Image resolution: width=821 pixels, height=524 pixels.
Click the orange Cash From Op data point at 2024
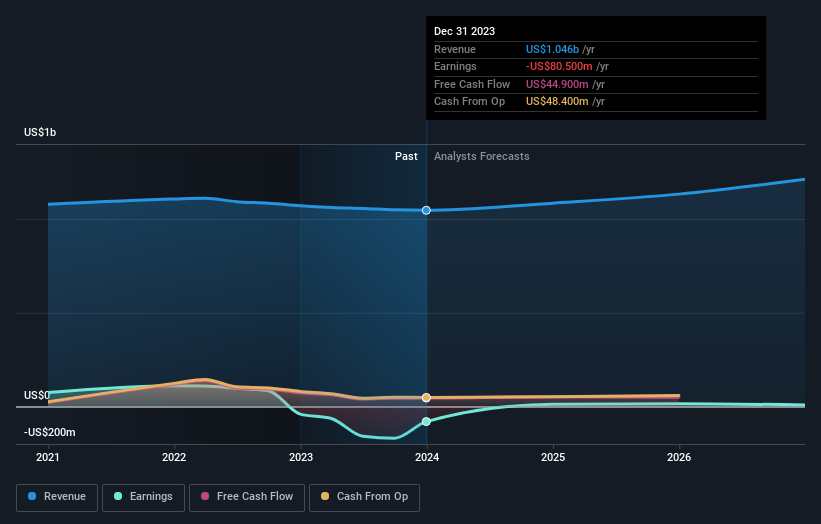pos(426,398)
